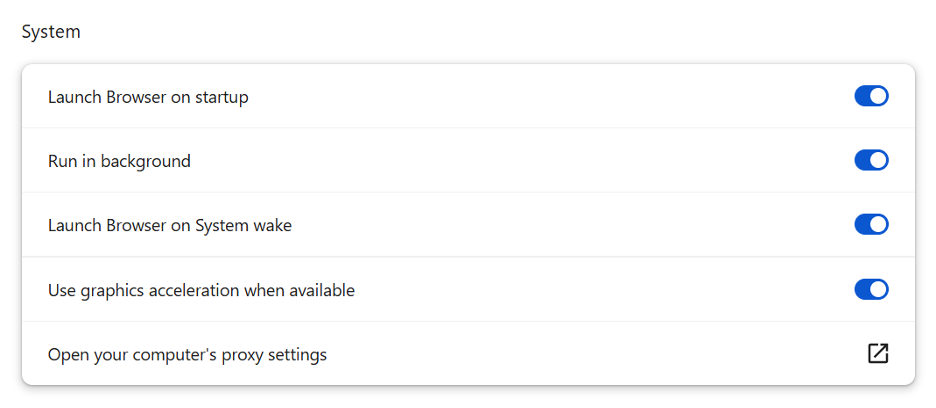Select the "Launch Browser on startup" label

[x=148, y=97]
